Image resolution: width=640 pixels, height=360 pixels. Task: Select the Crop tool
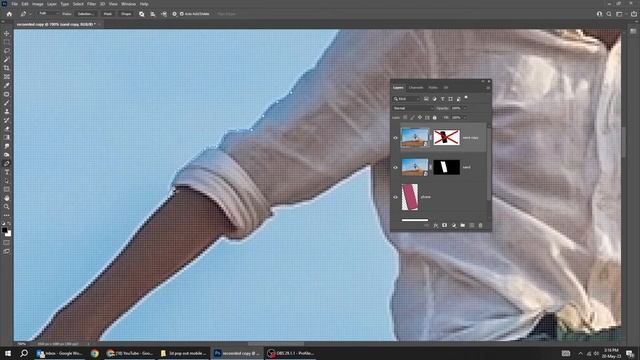click(7, 68)
